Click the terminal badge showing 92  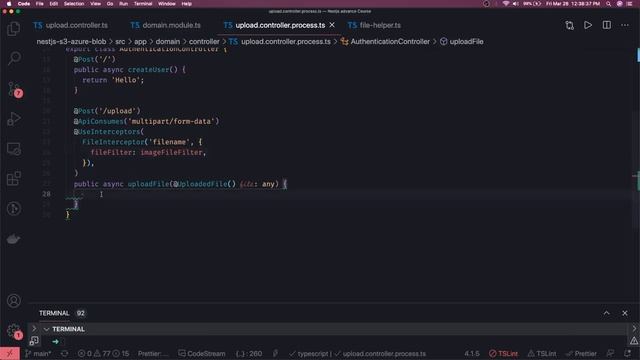(x=80, y=313)
